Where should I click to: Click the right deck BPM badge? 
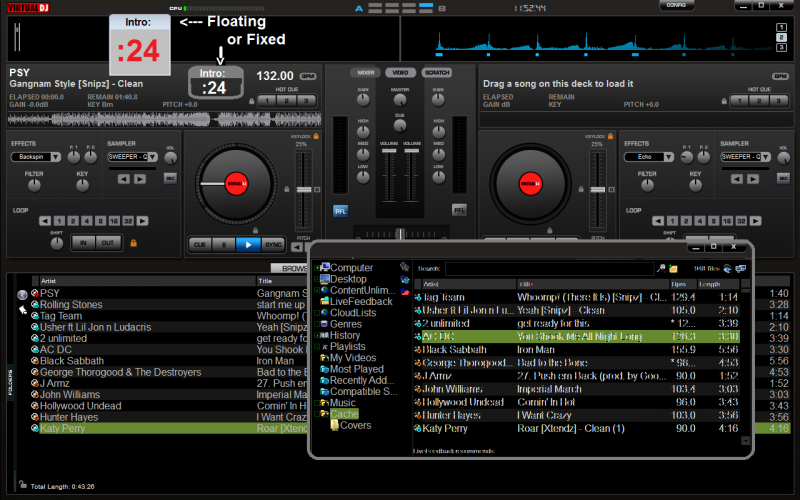[780, 76]
